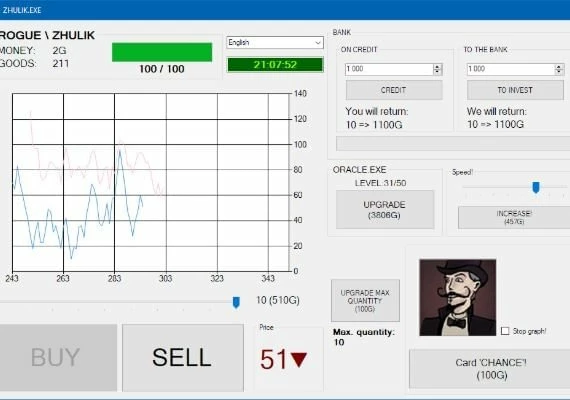570x400 pixels.
Task: Open the English language dropdown
Action: 275,43
